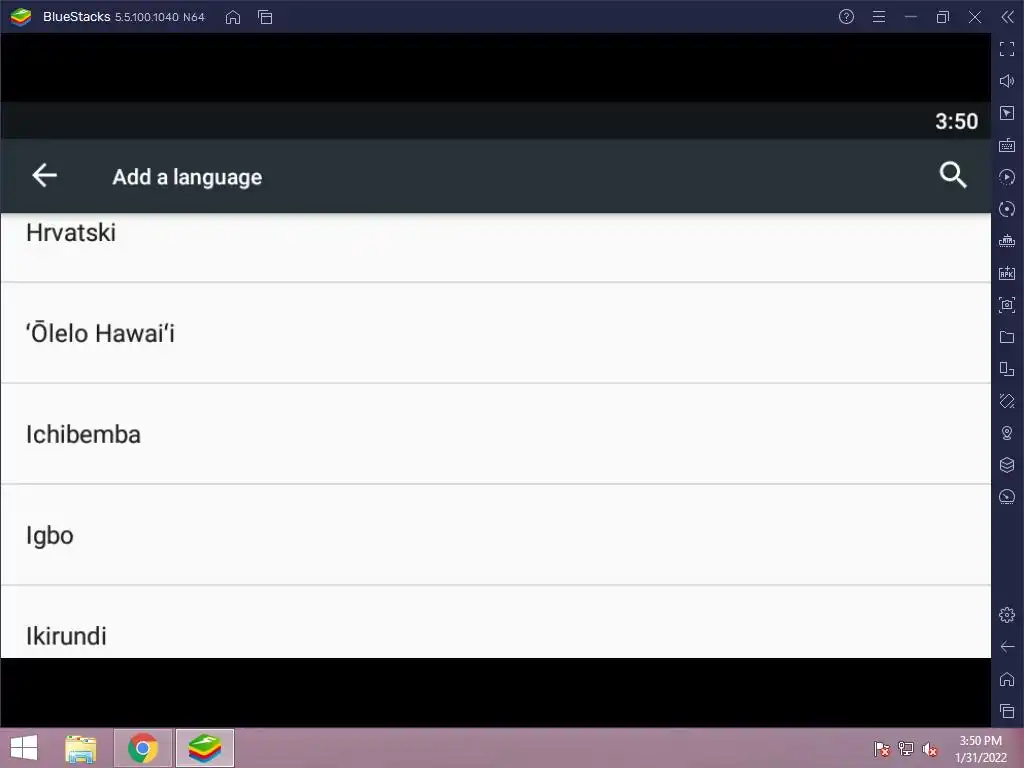The image size is (1024, 768).
Task: Go back from Add a language screen
Action: click(x=44, y=175)
